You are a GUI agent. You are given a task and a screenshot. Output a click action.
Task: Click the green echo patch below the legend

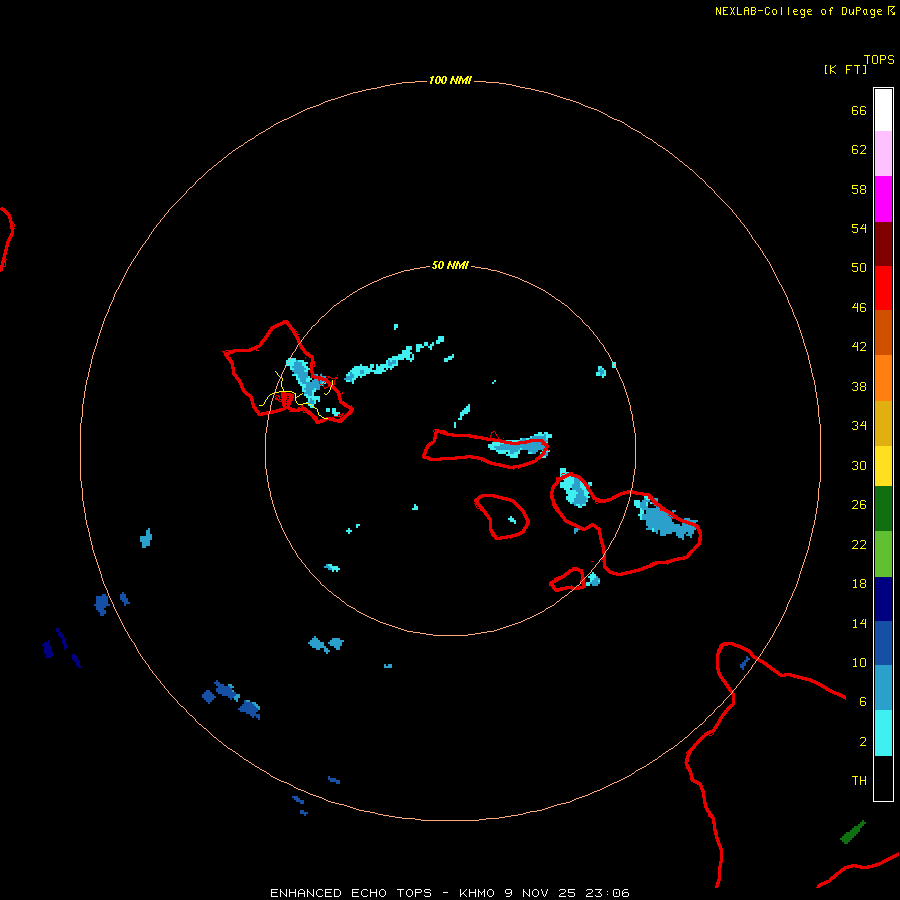[853, 832]
